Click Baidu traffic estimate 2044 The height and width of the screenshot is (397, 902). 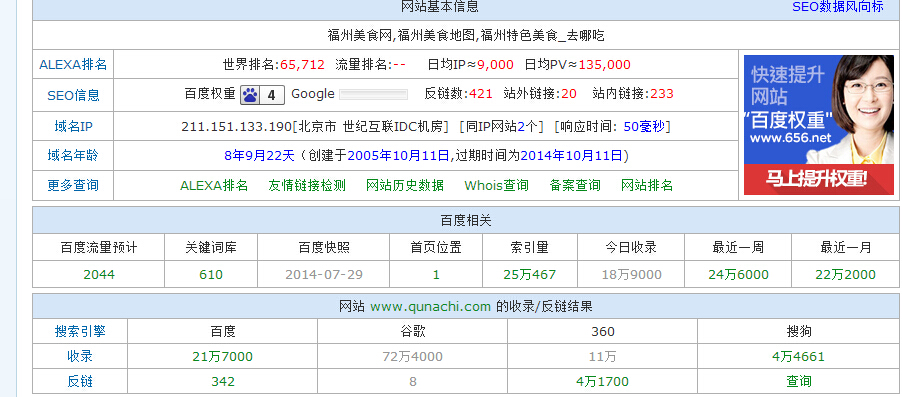pos(99,274)
